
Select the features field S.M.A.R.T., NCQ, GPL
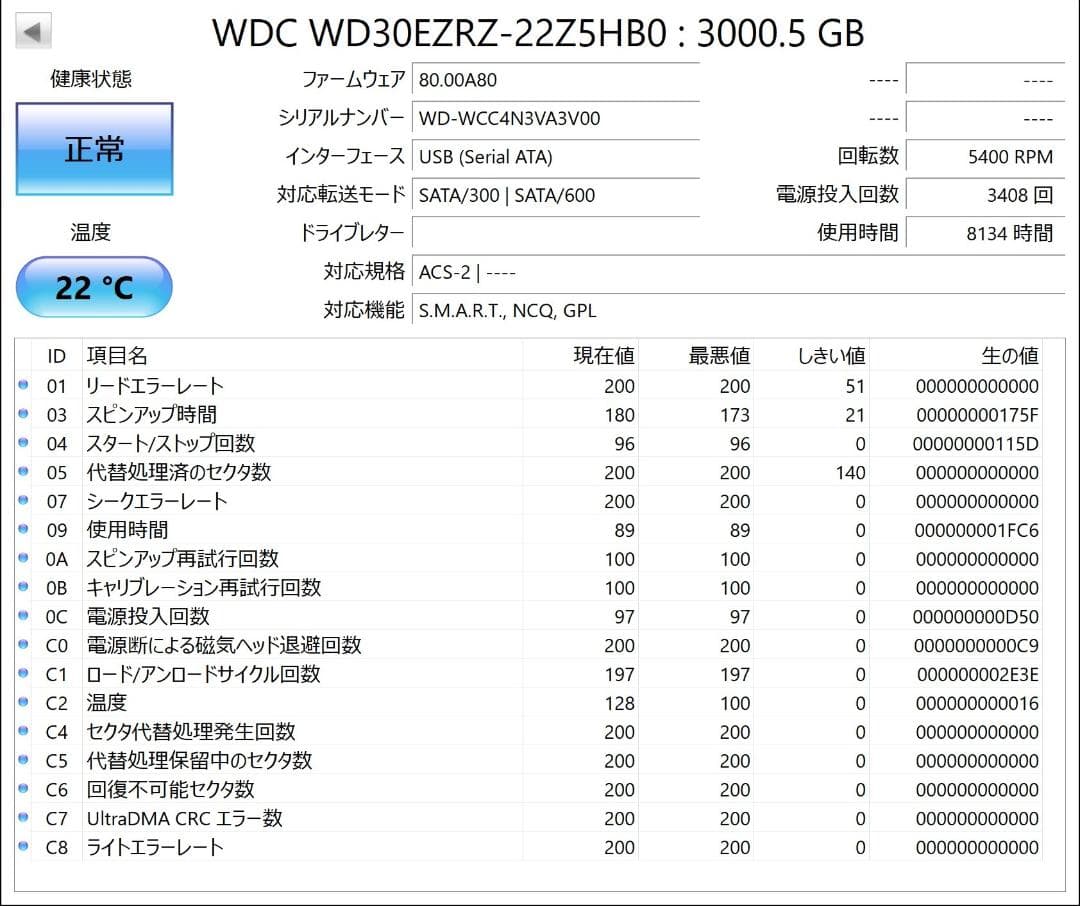[738, 311]
